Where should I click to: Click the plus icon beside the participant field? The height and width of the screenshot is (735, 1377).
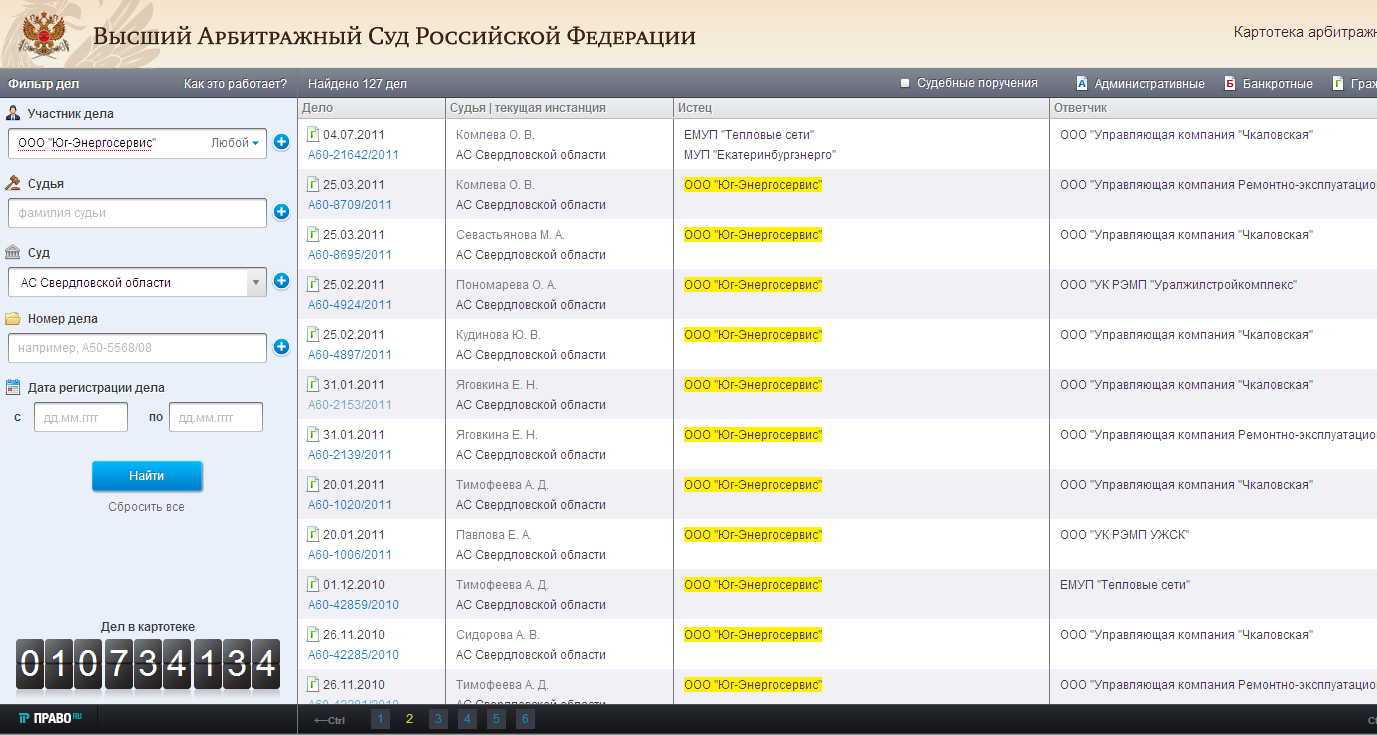(x=281, y=143)
